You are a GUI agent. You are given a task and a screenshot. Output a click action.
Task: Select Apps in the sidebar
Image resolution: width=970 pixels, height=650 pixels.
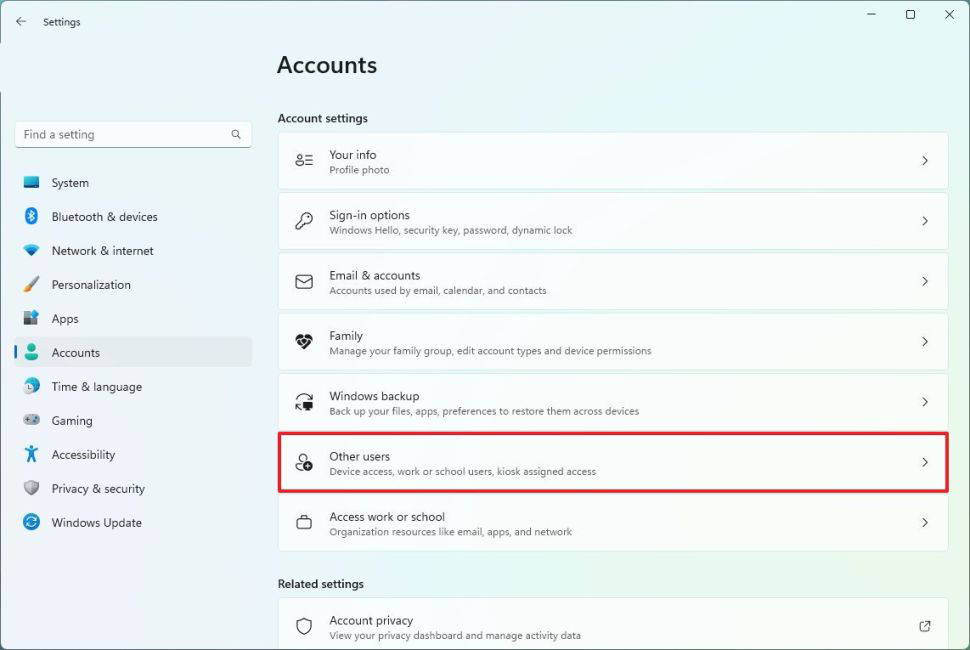pyautogui.click(x=65, y=319)
